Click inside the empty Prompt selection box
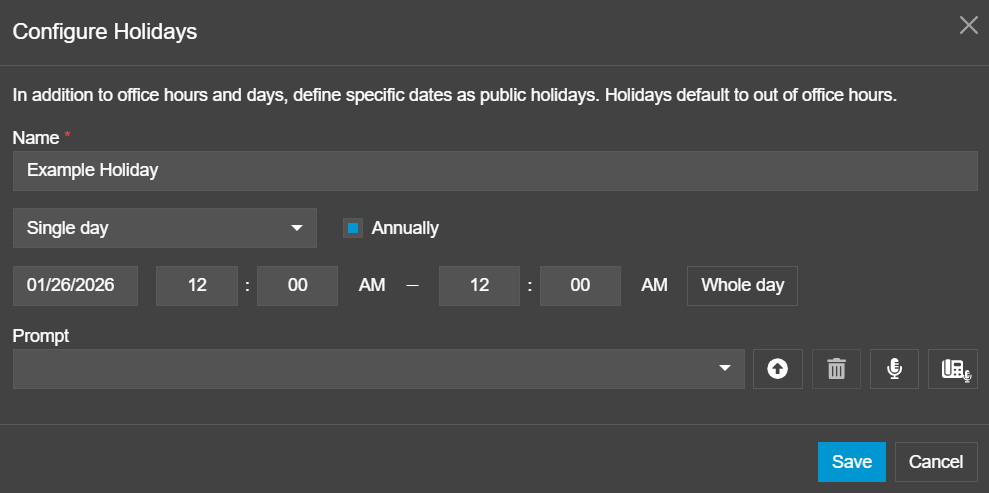The height and width of the screenshot is (493, 989). tap(360, 369)
